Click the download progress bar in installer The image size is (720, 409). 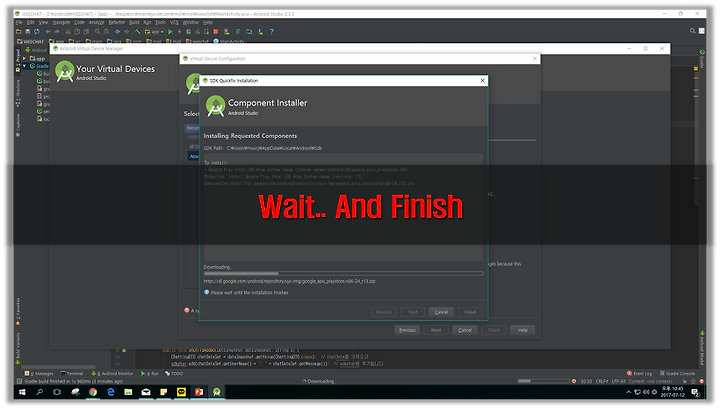tap(343, 274)
